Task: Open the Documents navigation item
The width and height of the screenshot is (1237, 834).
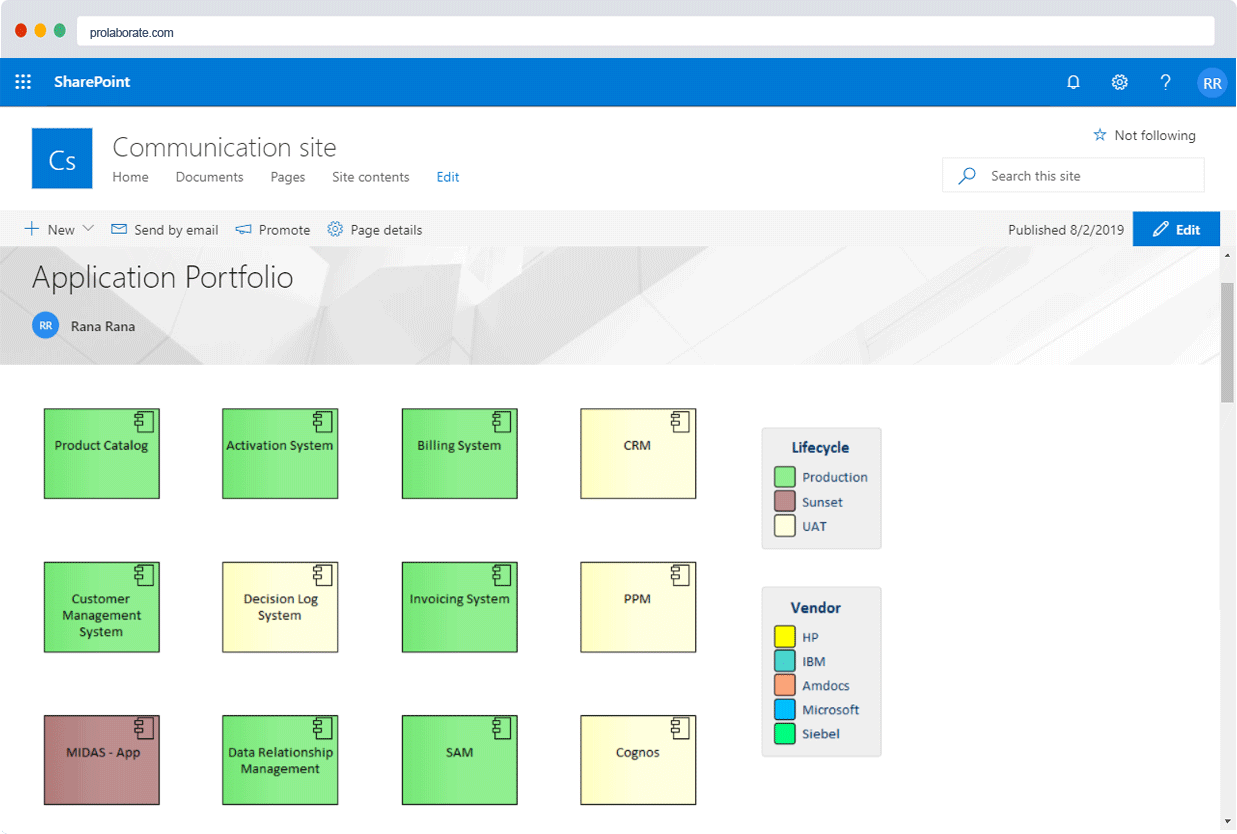Action: pyautogui.click(x=209, y=177)
